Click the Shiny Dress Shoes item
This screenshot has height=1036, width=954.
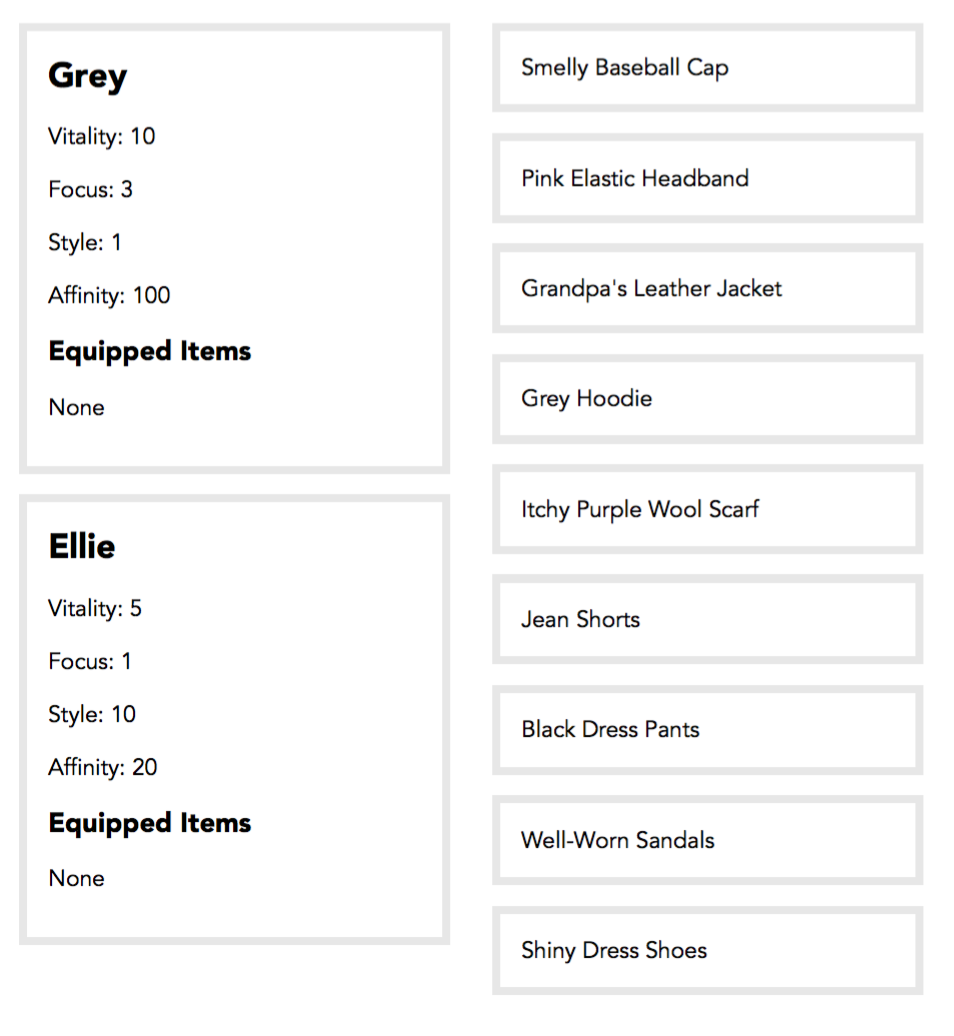pyautogui.click(x=707, y=950)
